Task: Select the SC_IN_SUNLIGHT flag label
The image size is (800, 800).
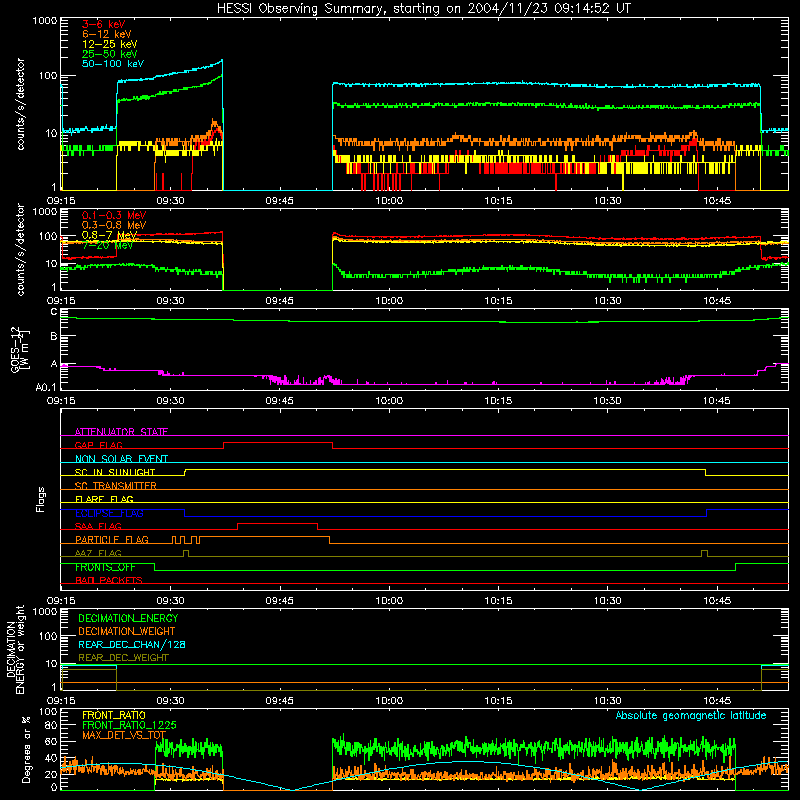Action: [115, 472]
